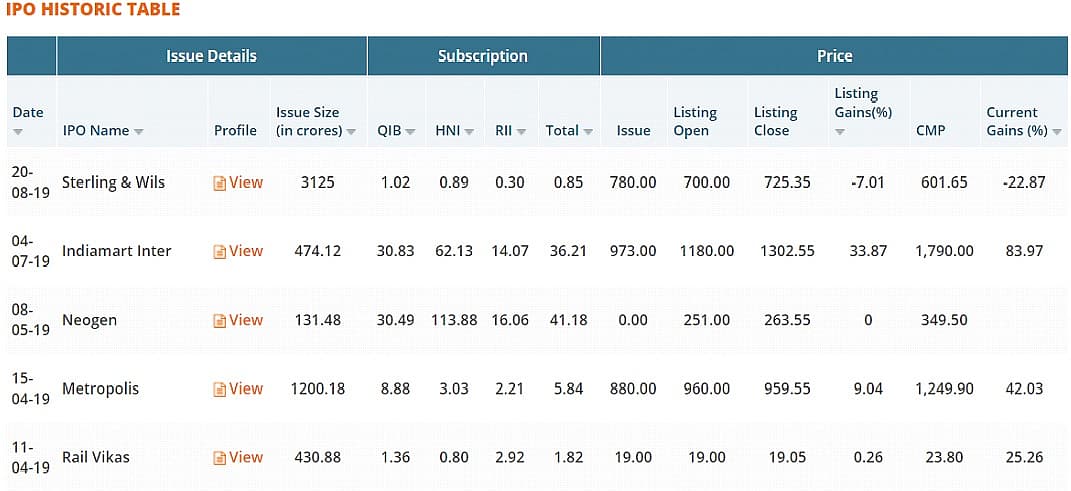Sort by QIB subscription arrow
This screenshot has height=491, width=1071.
[x=410, y=131]
